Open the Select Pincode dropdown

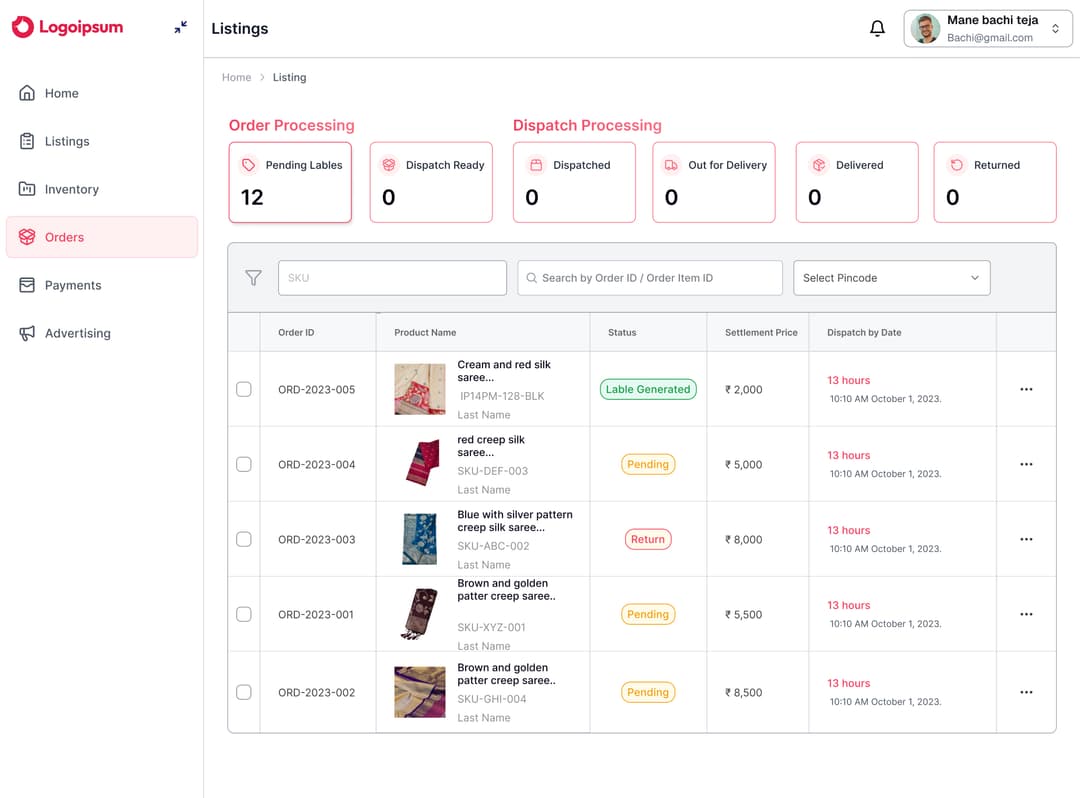click(x=890, y=277)
